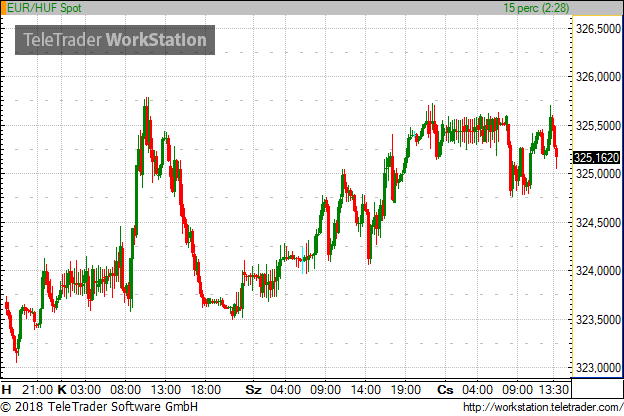Viewport: 624px width, 416px height.
Task: Click the 2018 TeleTrader Software GmbH copyright text
Action: click(x=99, y=407)
